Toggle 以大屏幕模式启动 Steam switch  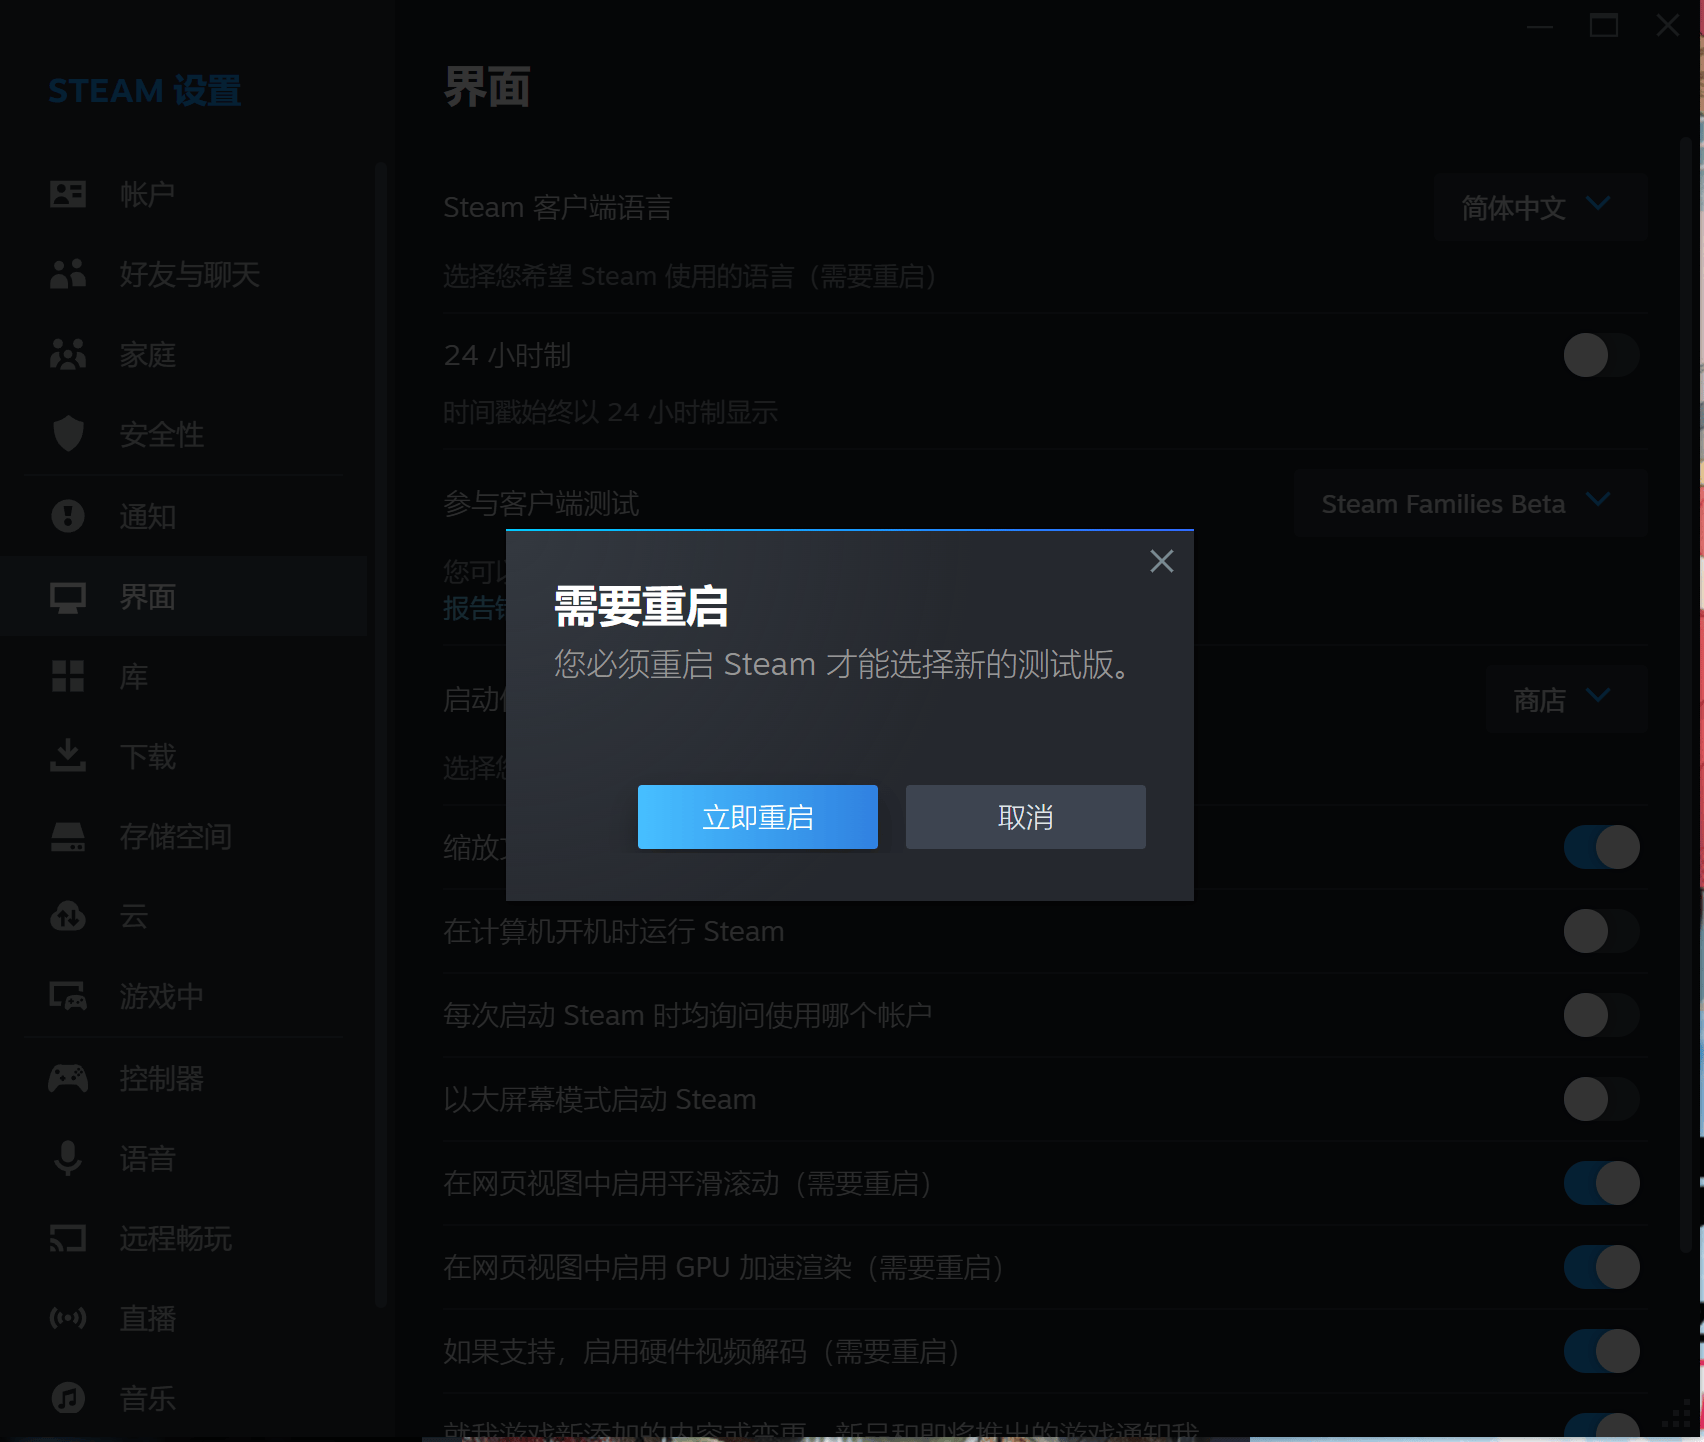point(1602,1099)
